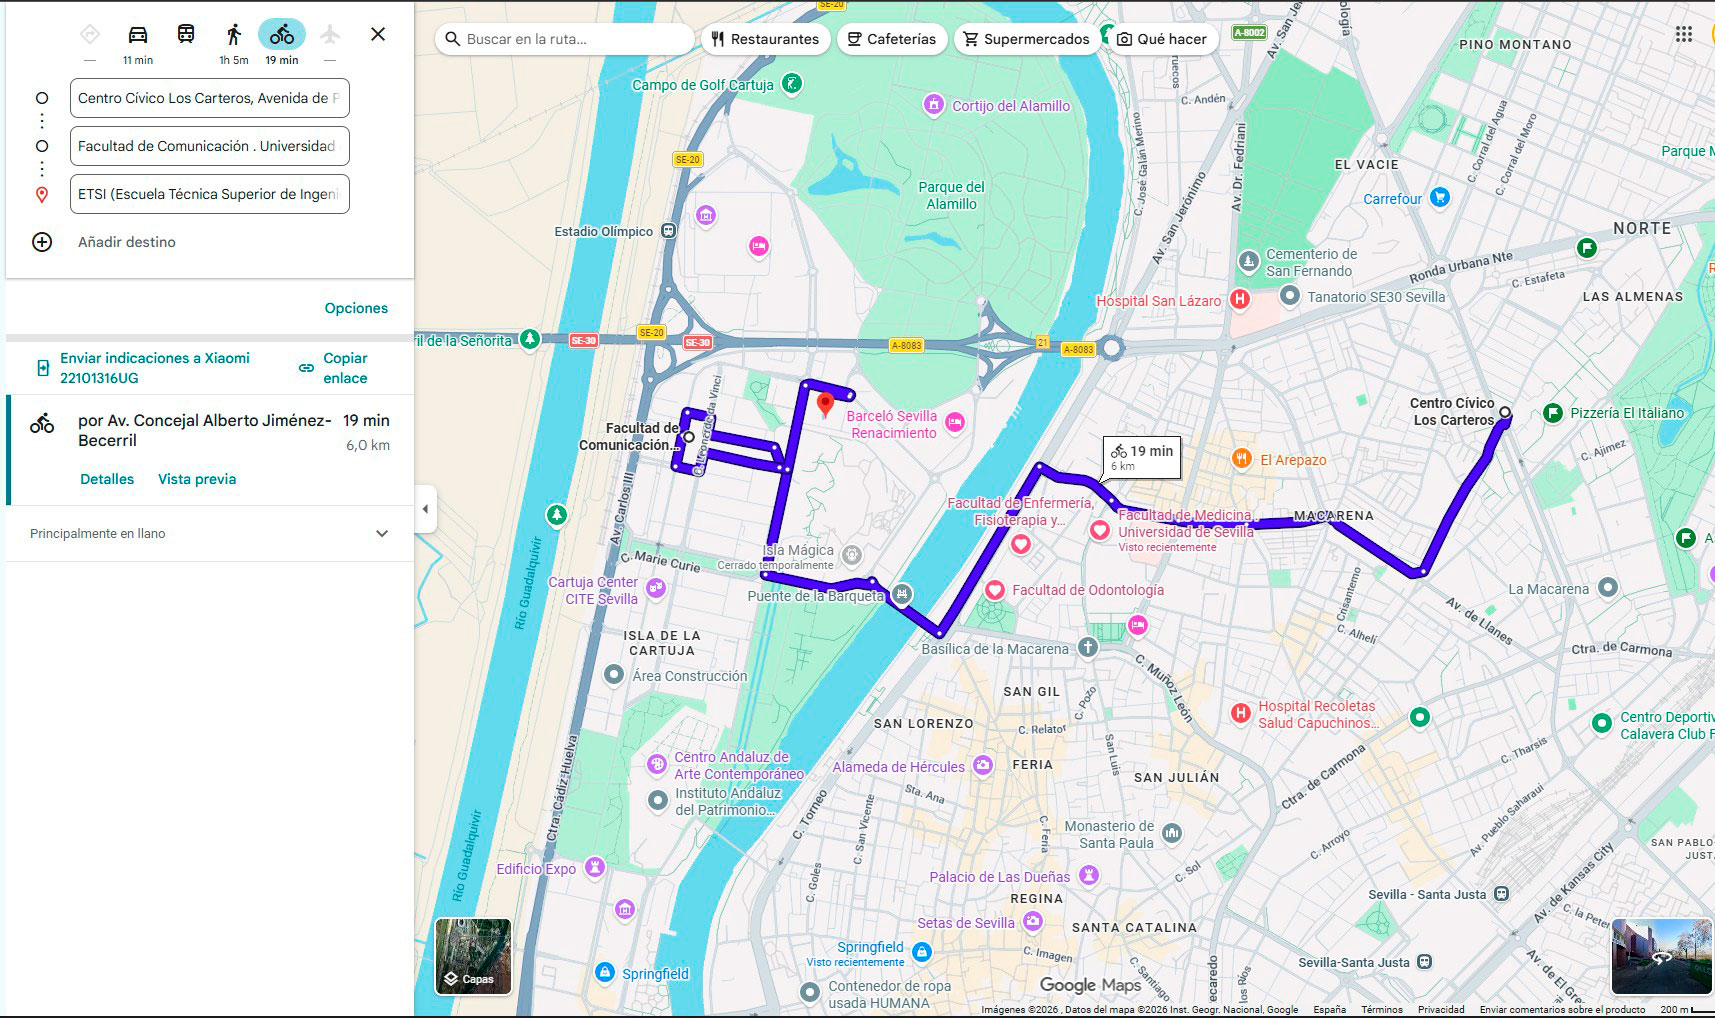The width and height of the screenshot is (1715, 1018).
Task: Filter by Supermercados along route
Action: (1027, 39)
